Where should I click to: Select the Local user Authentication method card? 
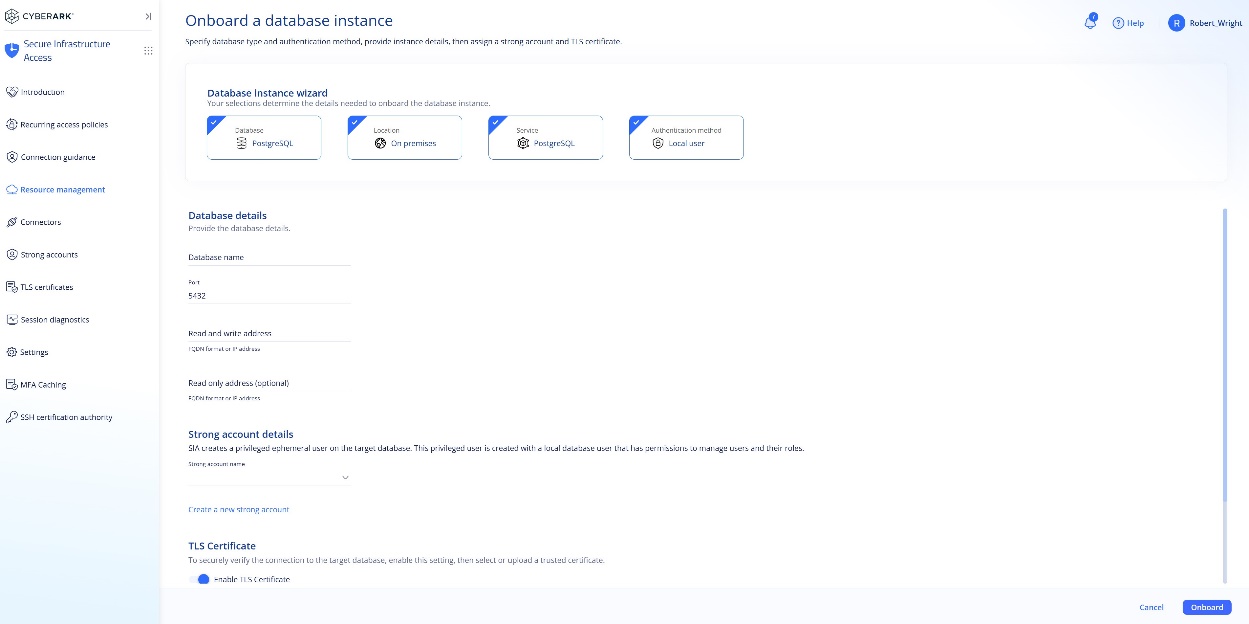(x=686, y=138)
